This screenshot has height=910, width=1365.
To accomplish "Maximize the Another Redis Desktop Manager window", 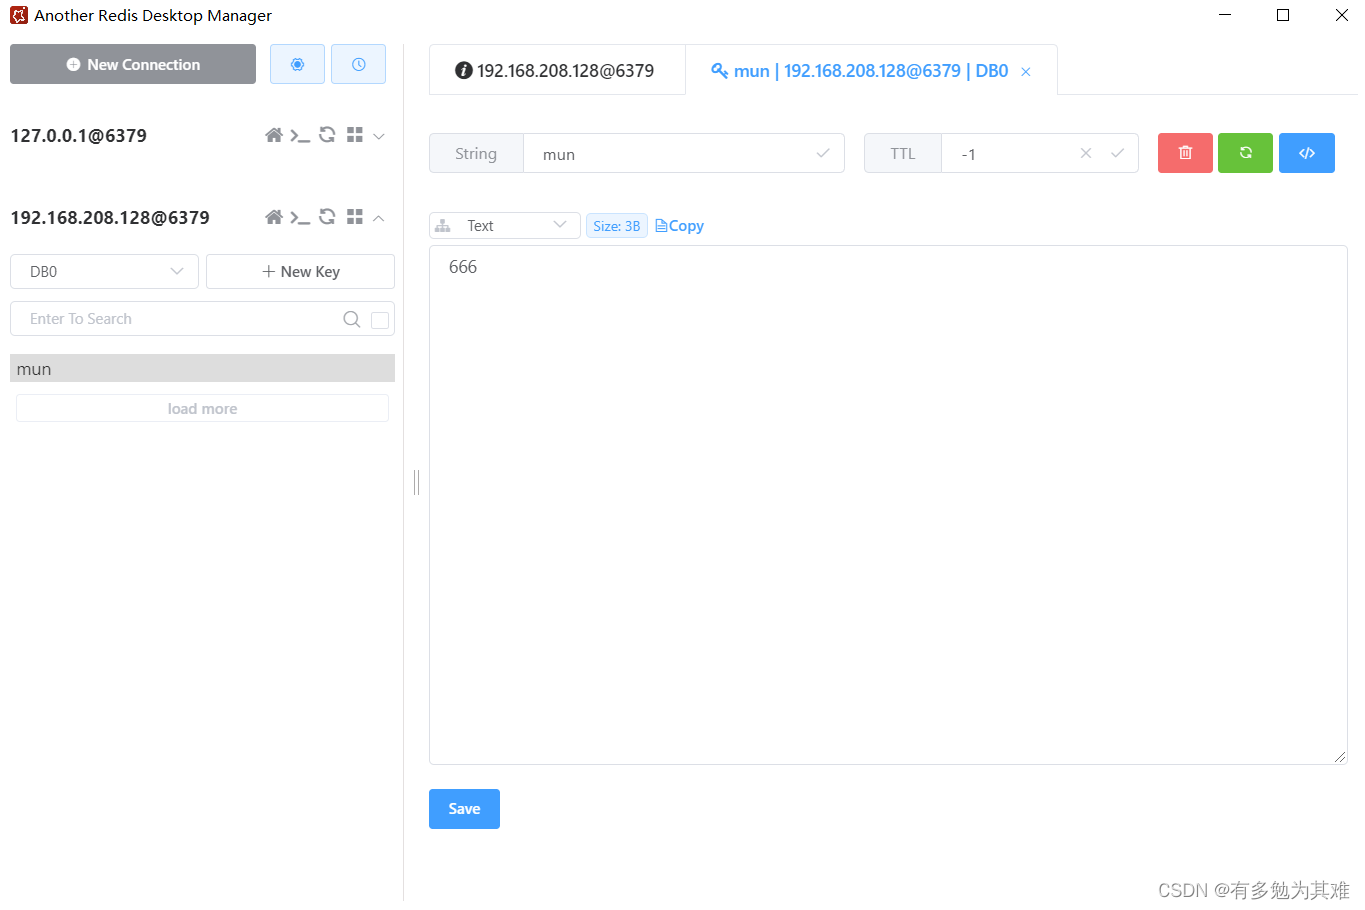I will [1283, 15].
